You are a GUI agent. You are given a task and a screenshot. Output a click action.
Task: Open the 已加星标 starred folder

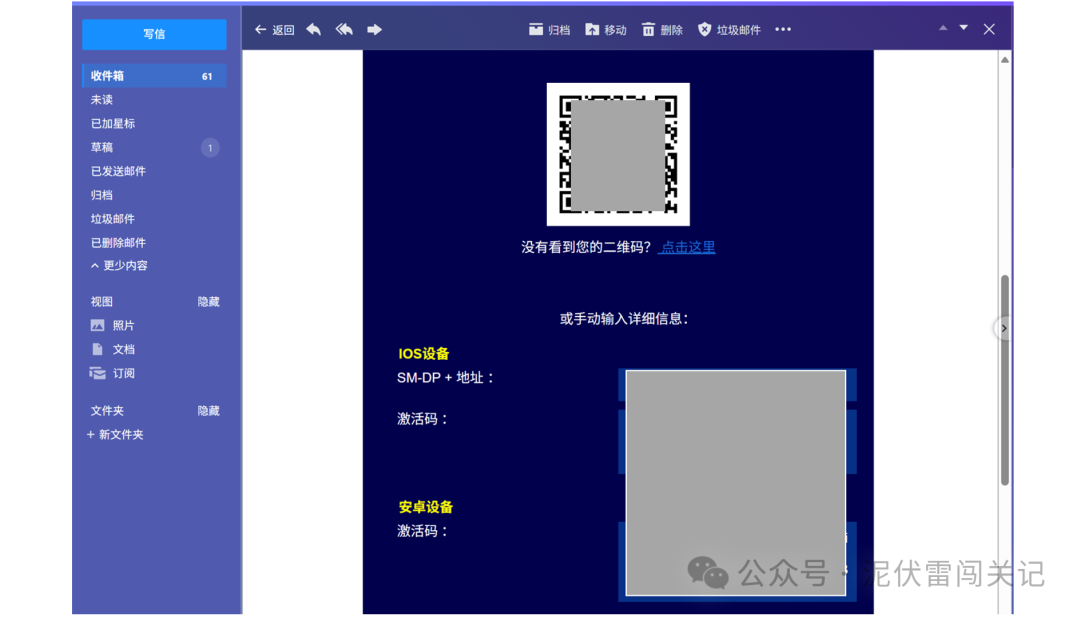tap(113, 124)
